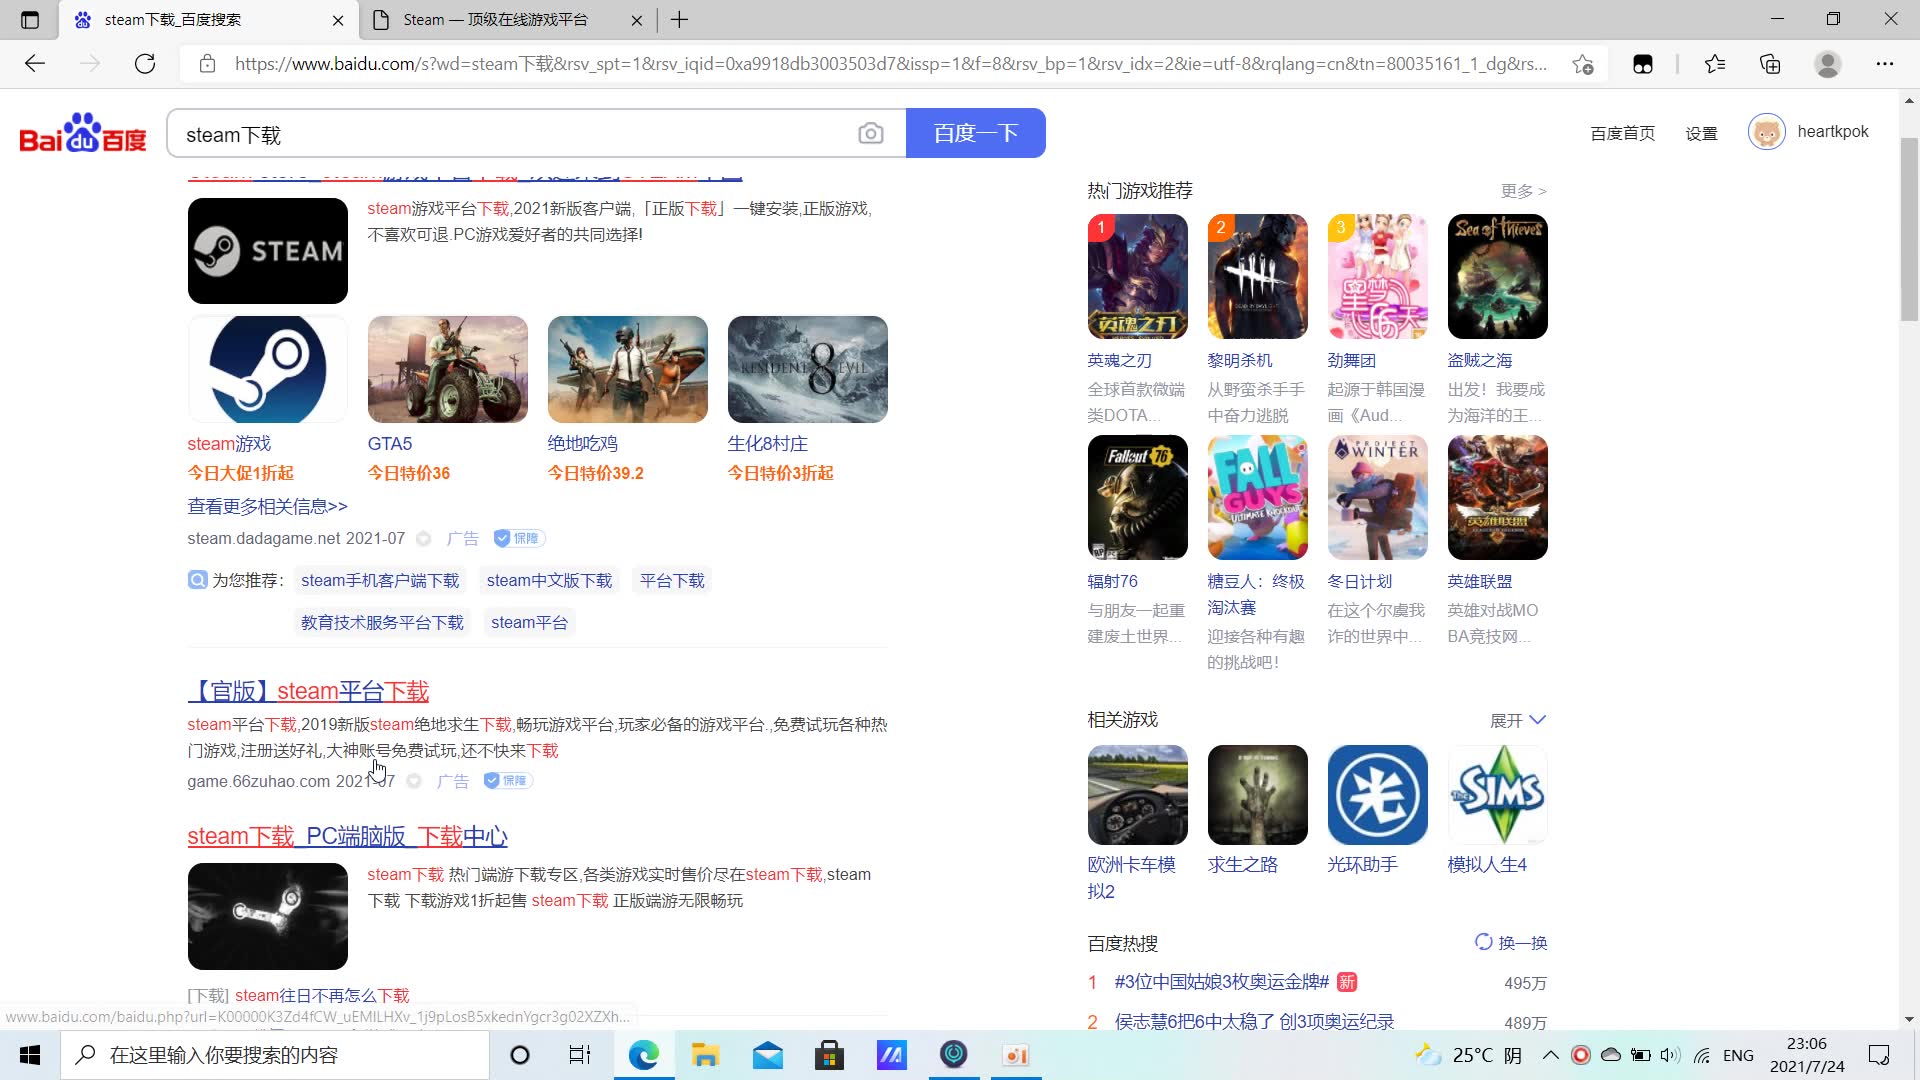Open a new tab with plus icon
This screenshot has width=1920, height=1080.
coord(679,20)
